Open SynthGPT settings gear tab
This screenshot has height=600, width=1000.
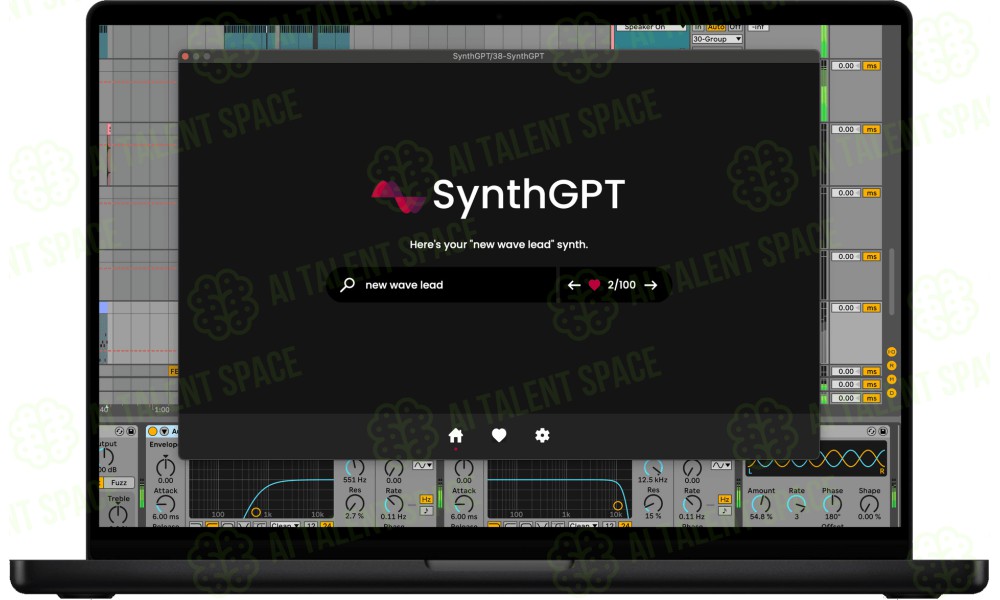click(x=542, y=435)
